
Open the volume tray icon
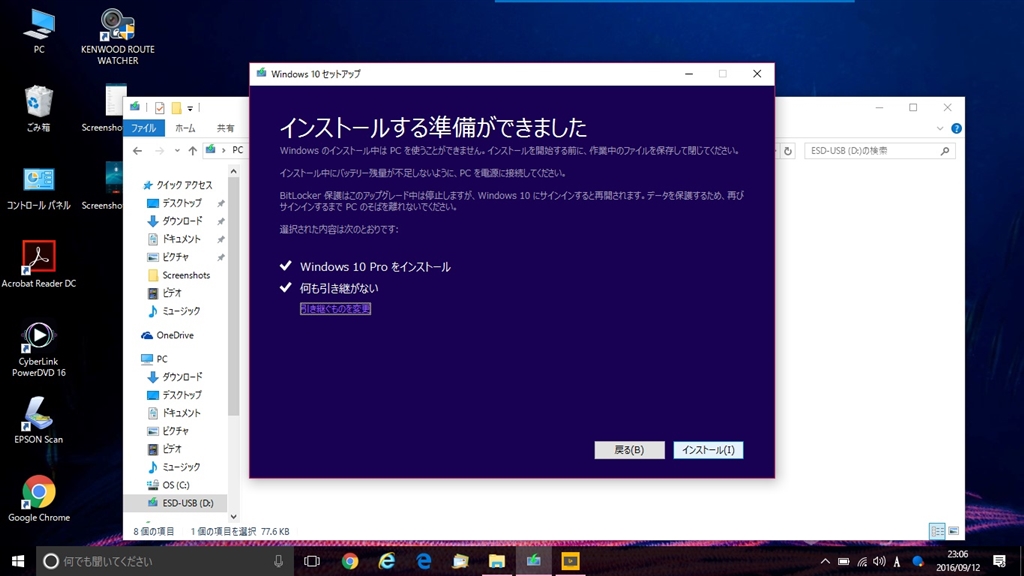click(879, 561)
